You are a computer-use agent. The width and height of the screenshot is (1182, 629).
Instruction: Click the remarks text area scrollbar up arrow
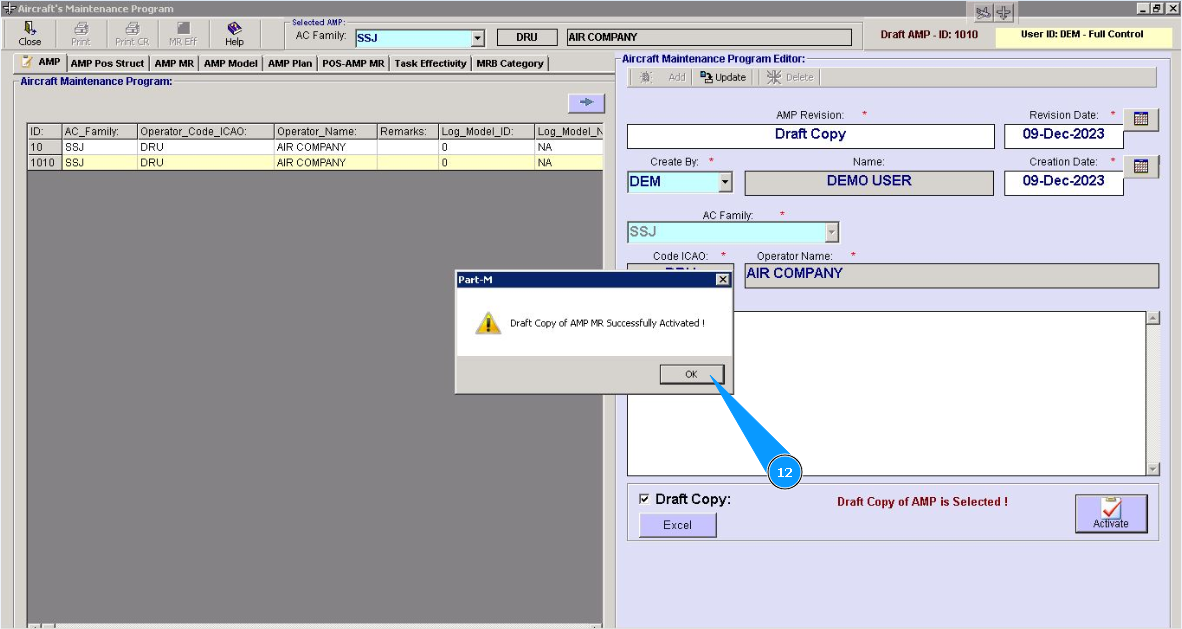pyautogui.click(x=1153, y=318)
